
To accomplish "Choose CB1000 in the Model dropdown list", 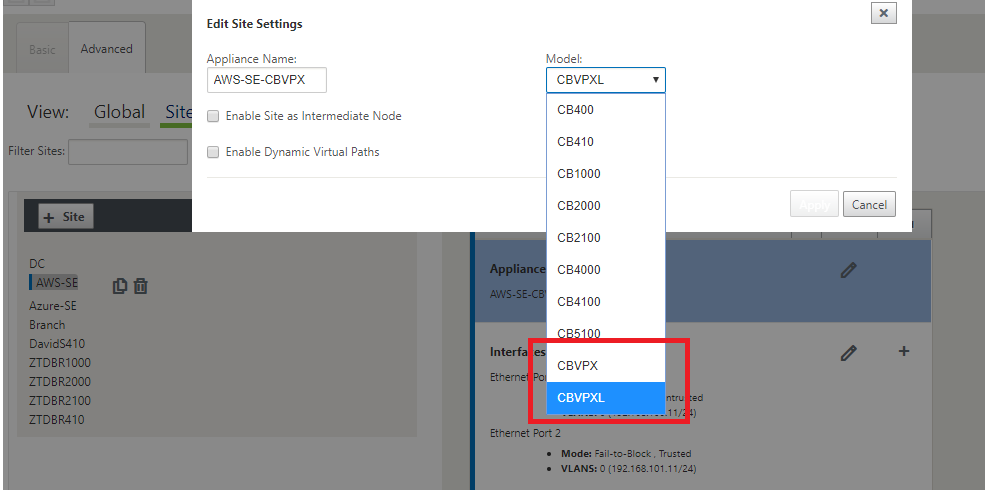I will [x=606, y=174].
